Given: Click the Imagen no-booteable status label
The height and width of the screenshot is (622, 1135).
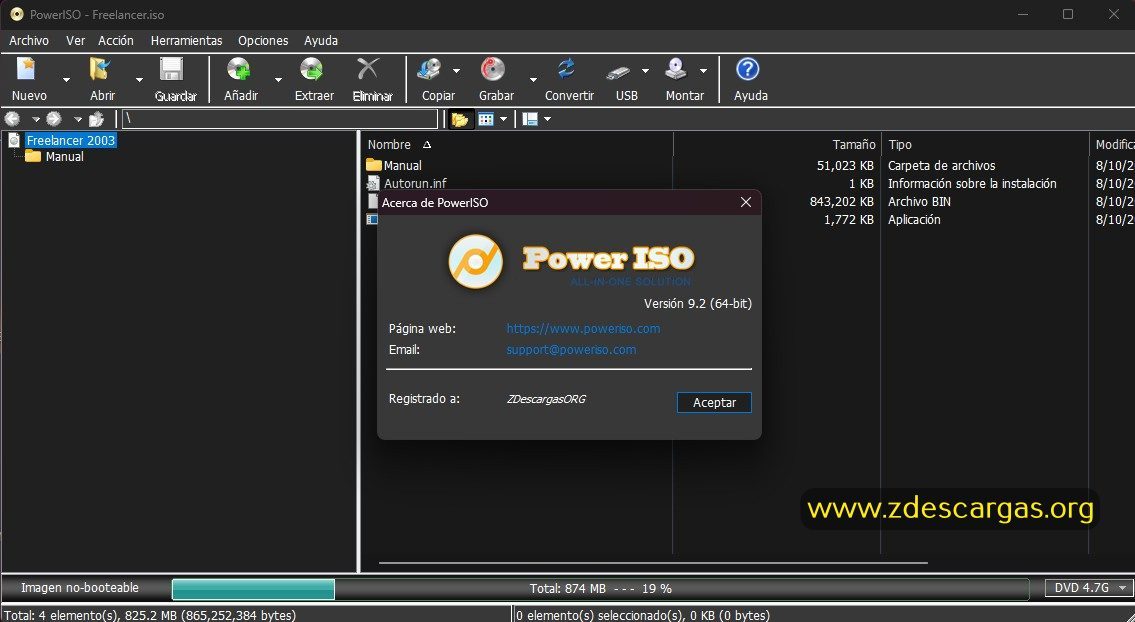Looking at the screenshot, I should pyautogui.click(x=80, y=588).
